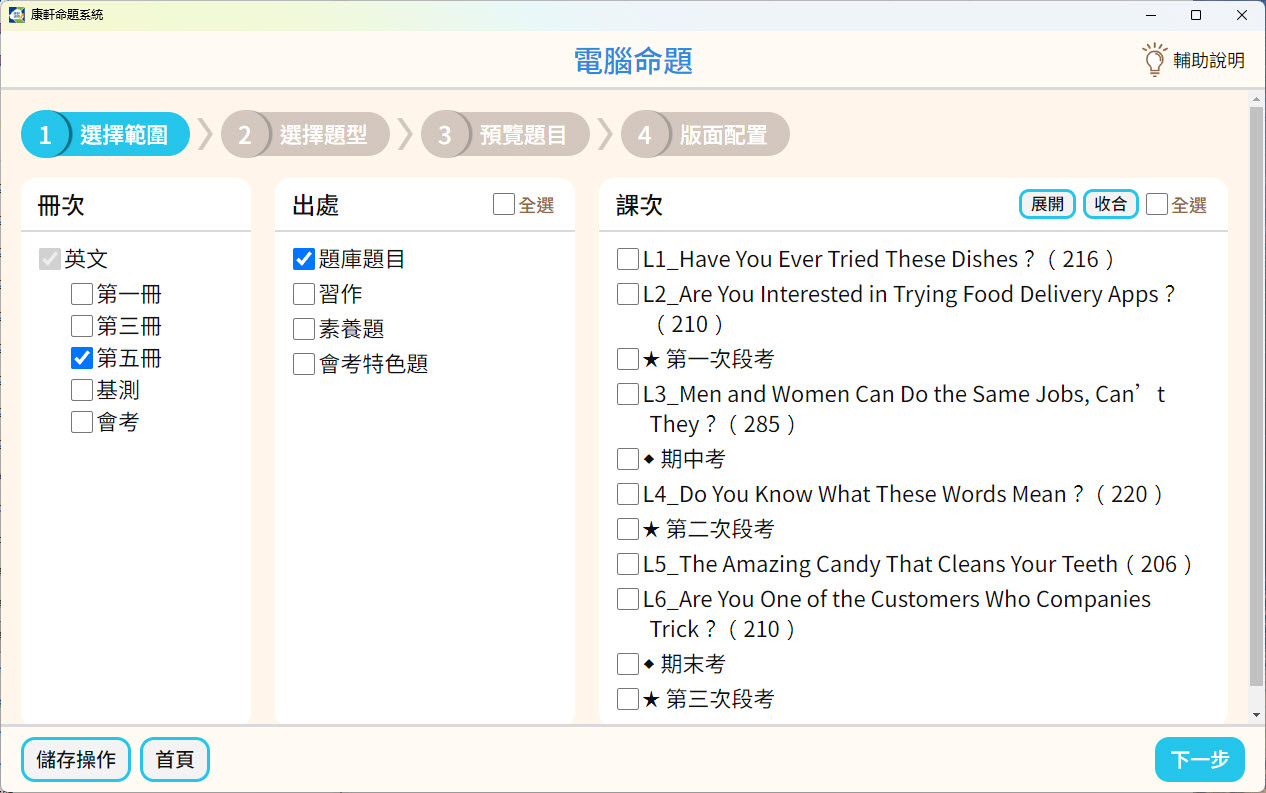This screenshot has width=1266, height=793.
Task: Click step 2 circle 選擇題型
Action: pyautogui.click(x=245, y=135)
